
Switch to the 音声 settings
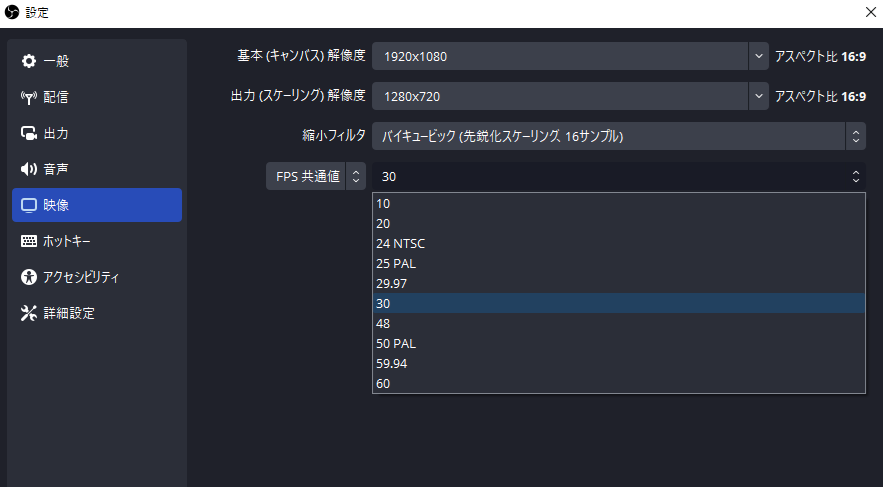coord(97,169)
